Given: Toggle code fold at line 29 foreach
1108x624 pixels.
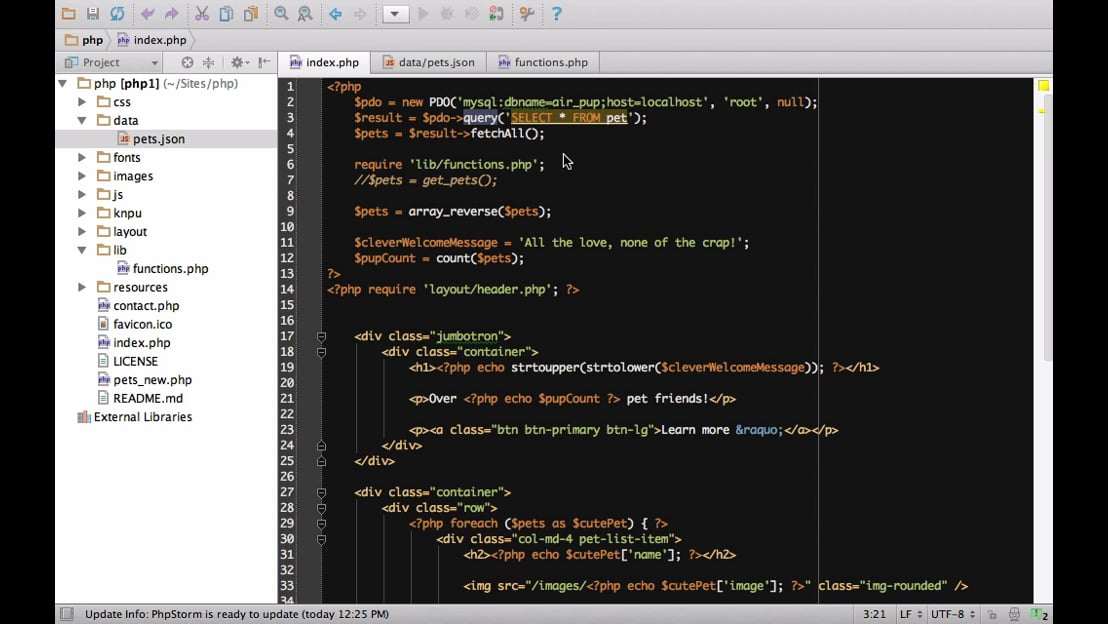Looking at the screenshot, I should coord(322,524).
